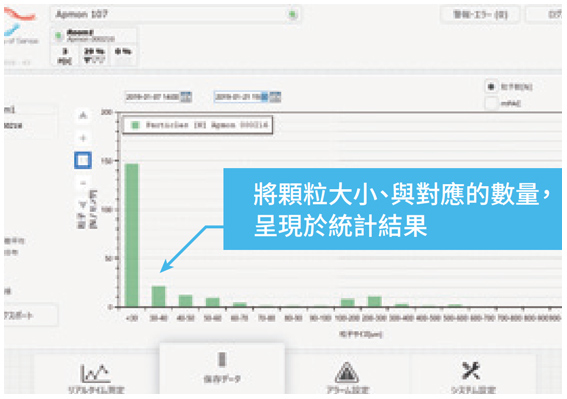
Task: Click the Apmon 107 device name bar
Action: click(x=176, y=14)
